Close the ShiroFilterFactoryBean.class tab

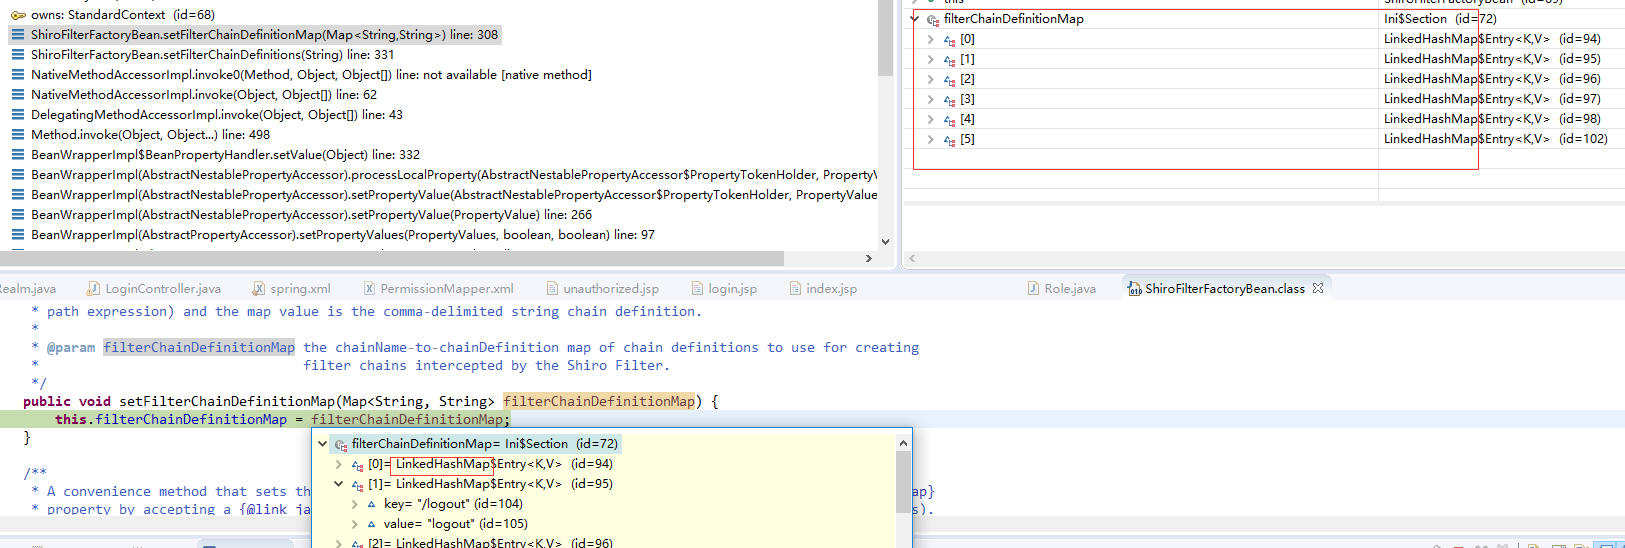click(1318, 288)
